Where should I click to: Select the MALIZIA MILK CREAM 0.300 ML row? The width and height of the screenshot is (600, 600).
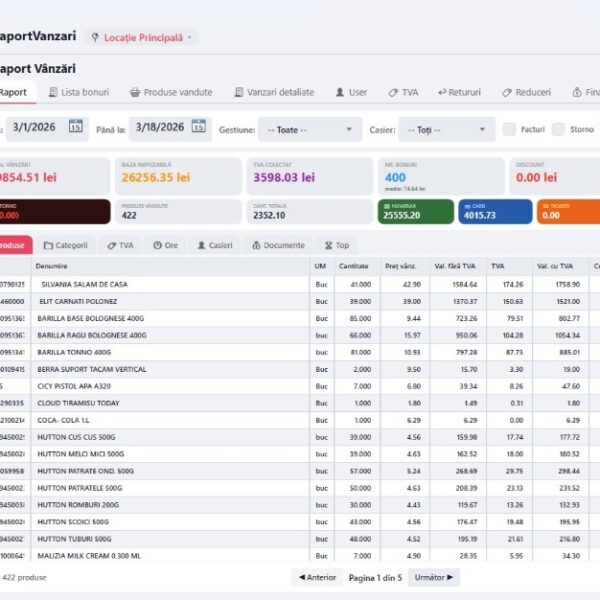pyautogui.click(x=300, y=556)
